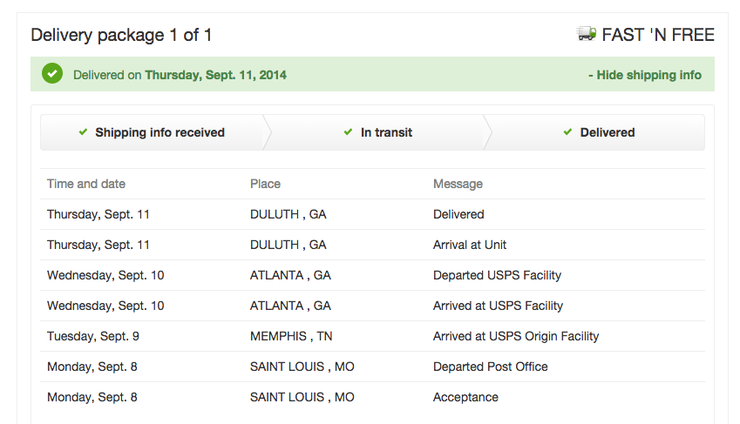Click the Delivered message in first row

pyautogui.click(x=459, y=214)
